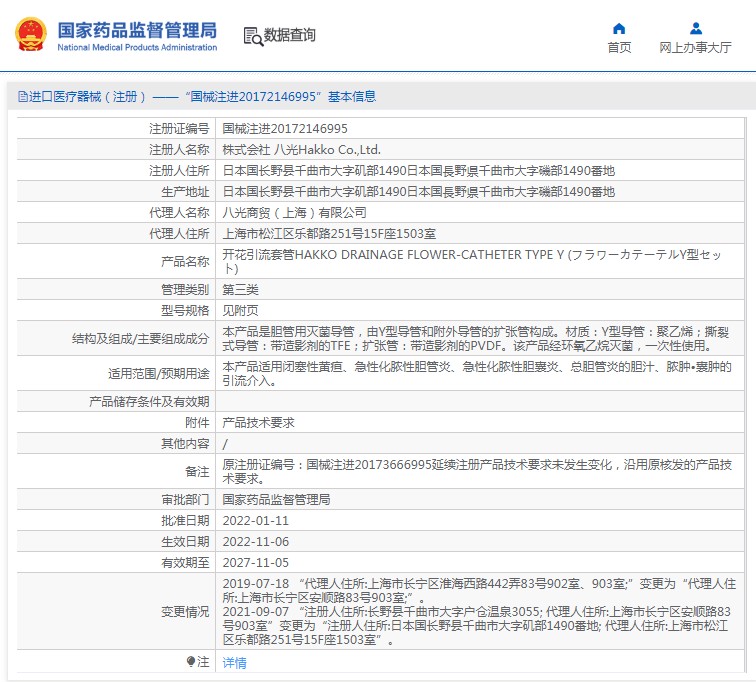Click the 注册人住所 address value

(418, 171)
